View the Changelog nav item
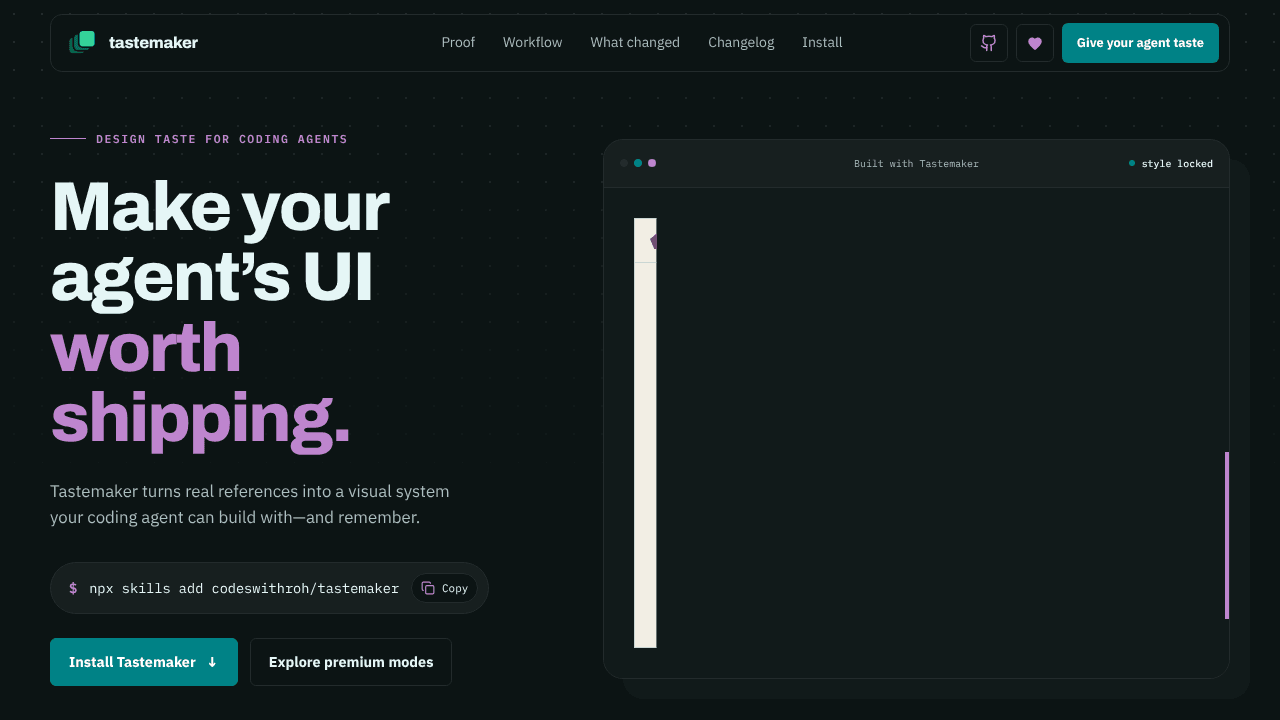The height and width of the screenshot is (720, 1280). (741, 42)
